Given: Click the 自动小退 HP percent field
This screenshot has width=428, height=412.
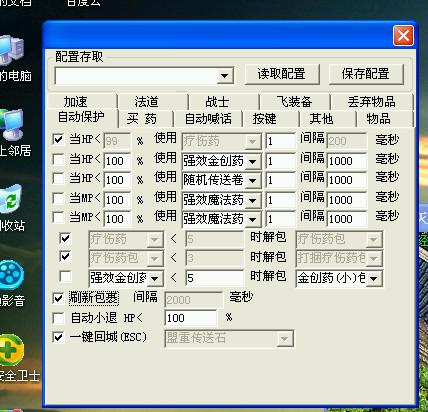Looking at the screenshot, I should point(190,318).
